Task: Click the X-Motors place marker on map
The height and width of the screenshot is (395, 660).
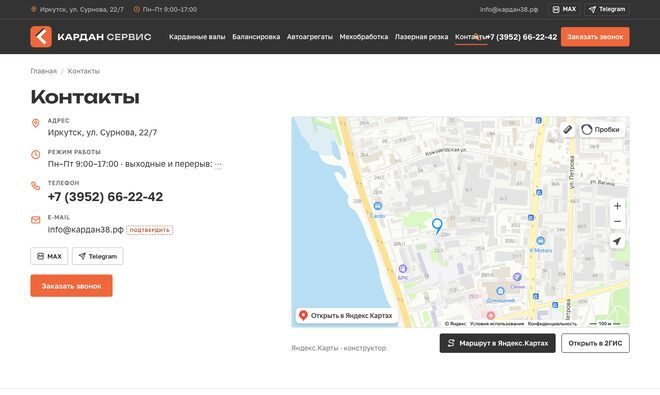Action: click(x=540, y=241)
